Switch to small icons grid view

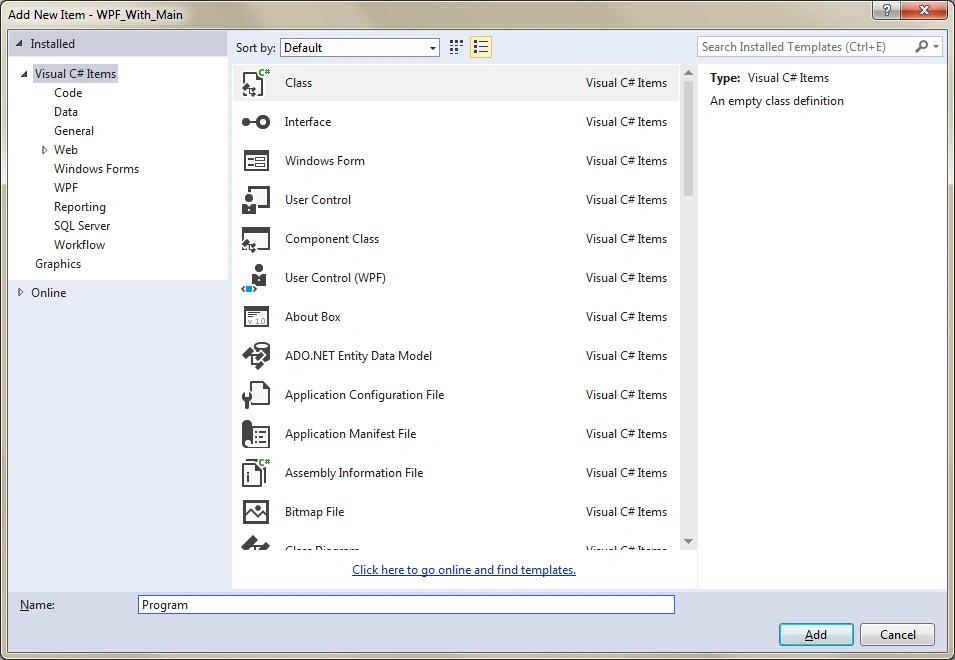coord(456,47)
